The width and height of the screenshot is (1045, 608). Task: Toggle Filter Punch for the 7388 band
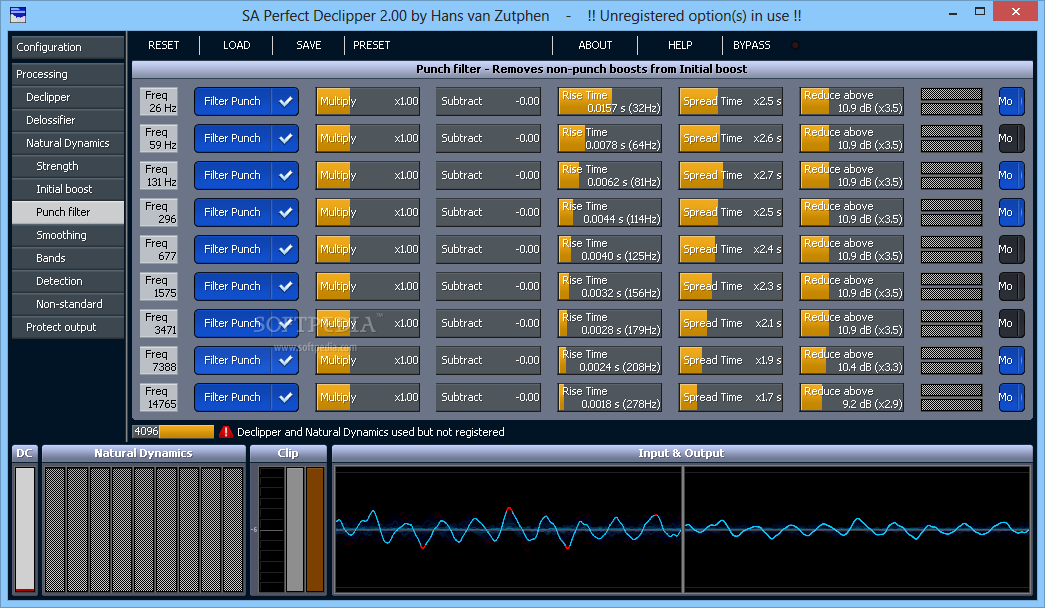pyautogui.click(x=246, y=361)
